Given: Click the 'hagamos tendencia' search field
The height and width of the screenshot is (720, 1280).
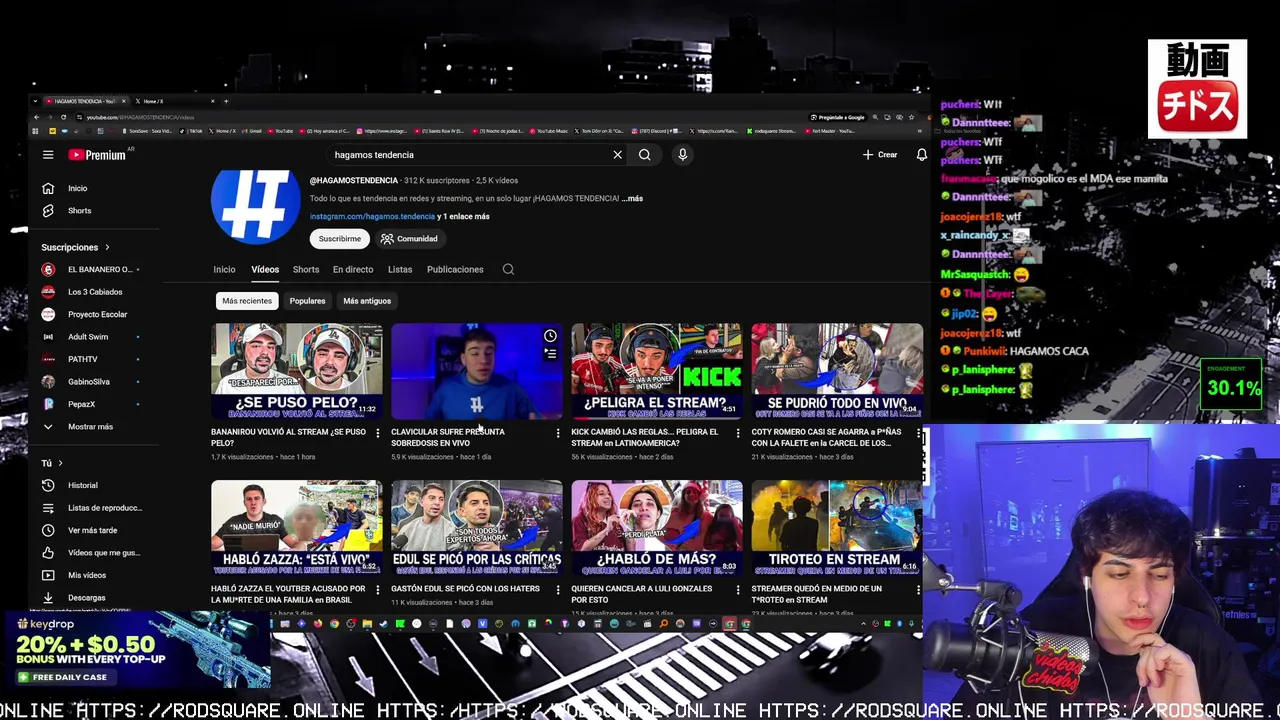Looking at the screenshot, I should (470, 155).
